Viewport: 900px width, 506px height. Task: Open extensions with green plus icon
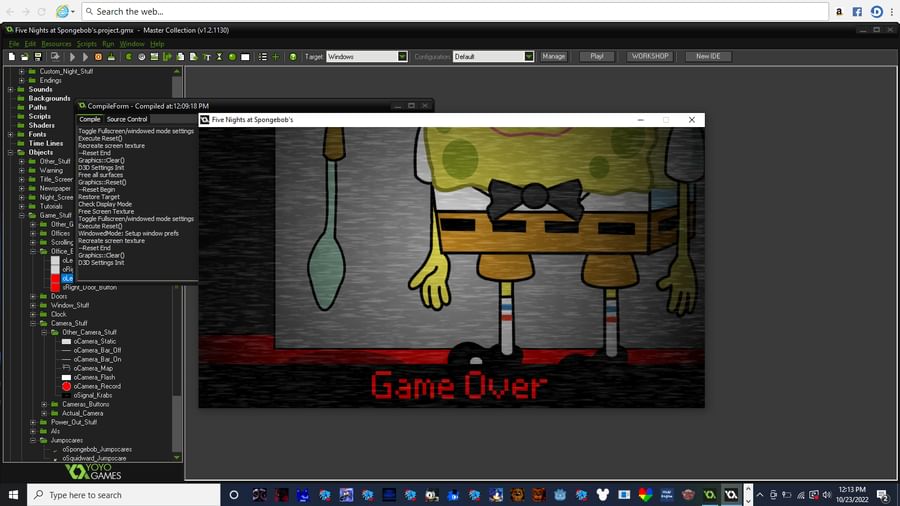coord(276,57)
